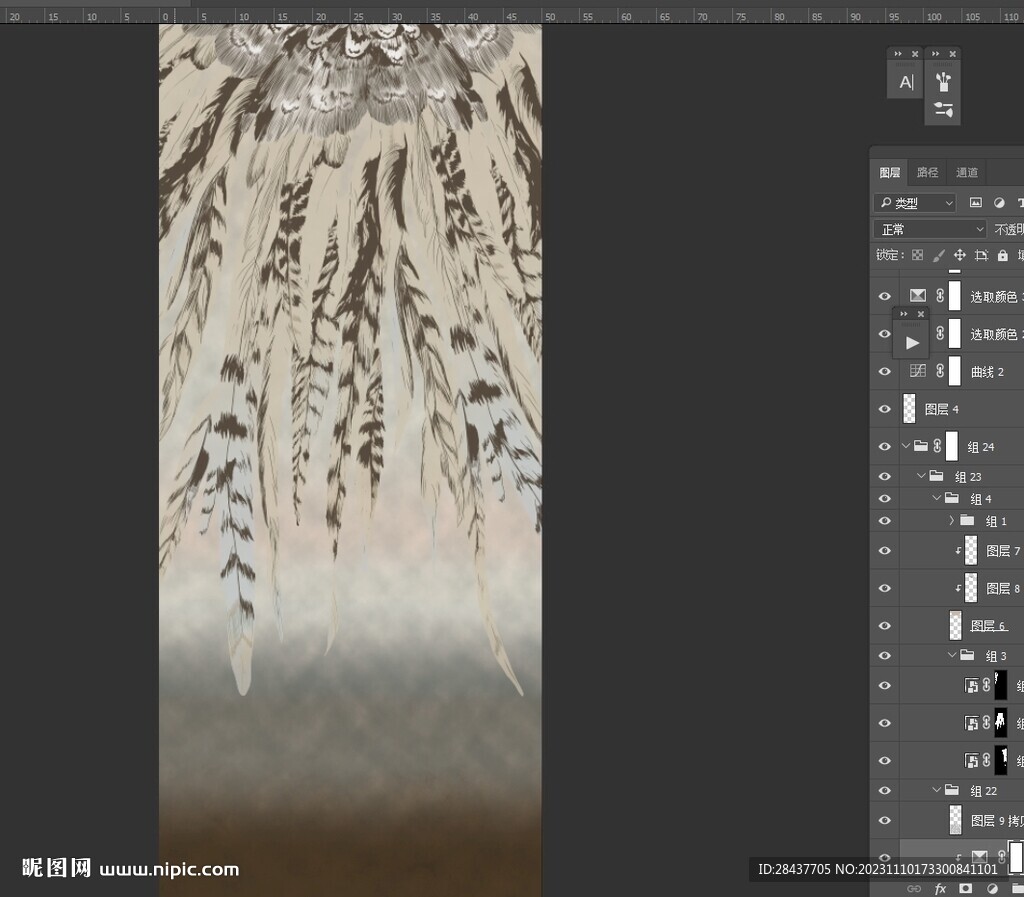
Task: Open the 正常 blend mode dropdown
Action: 929,230
